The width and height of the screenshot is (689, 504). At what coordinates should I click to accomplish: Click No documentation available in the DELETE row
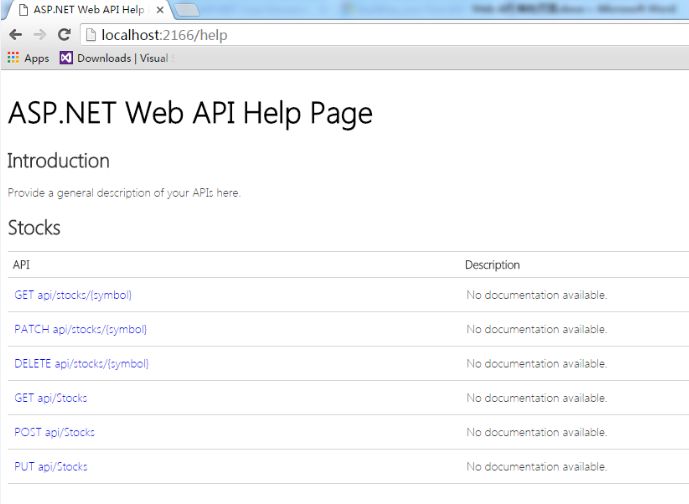pyautogui.click(x=537, y=363)
